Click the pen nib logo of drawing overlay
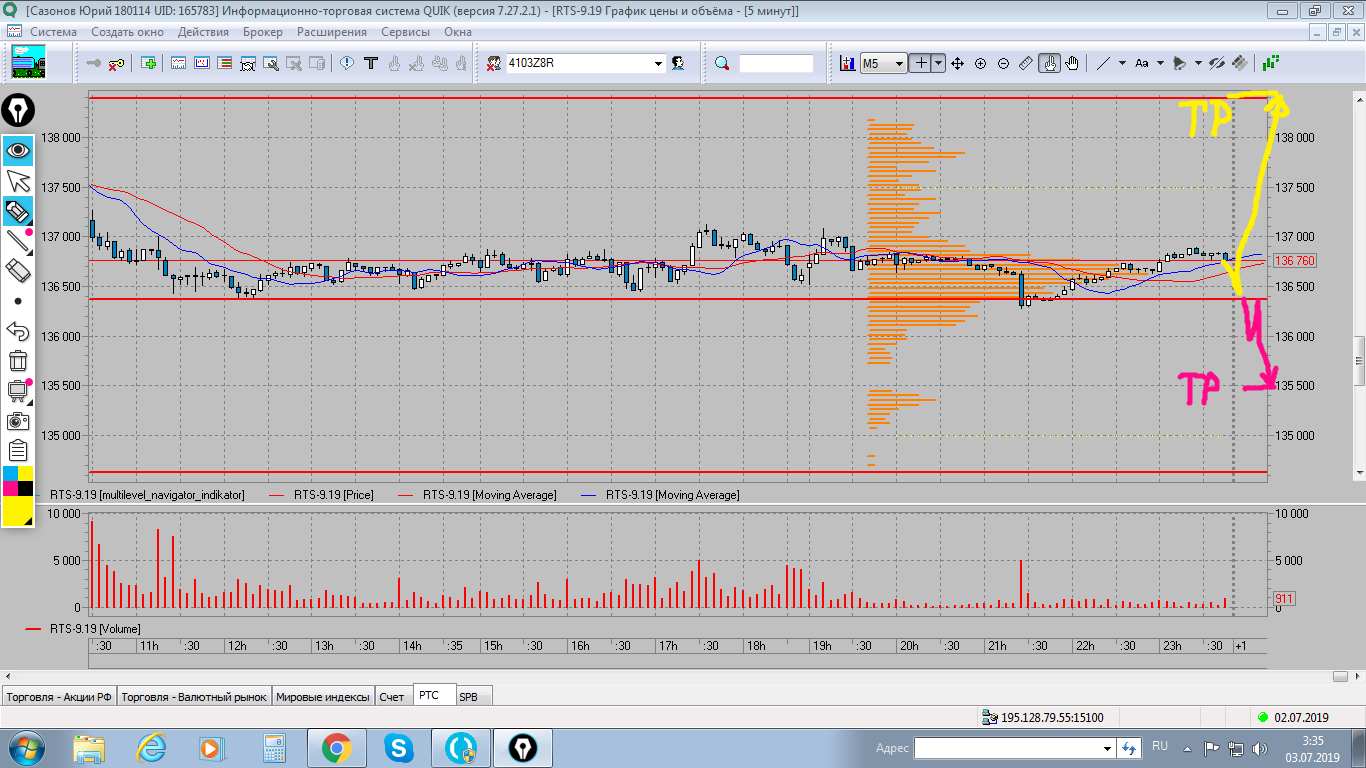The image size is (1366, 768). pyautogui.click(x=18, y=110)
